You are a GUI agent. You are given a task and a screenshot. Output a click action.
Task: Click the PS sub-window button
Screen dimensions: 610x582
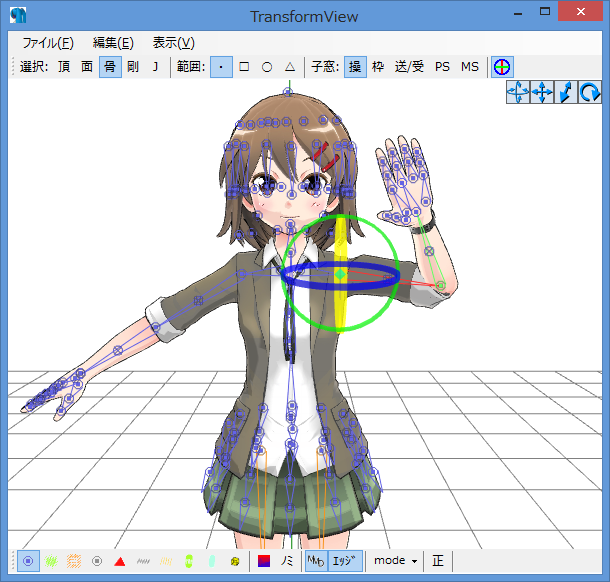[x=442, y=68]
